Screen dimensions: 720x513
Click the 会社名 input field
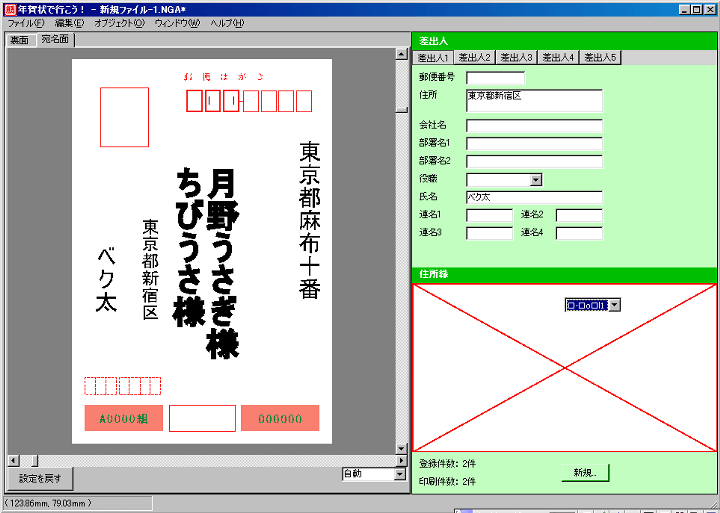[534, 126]
